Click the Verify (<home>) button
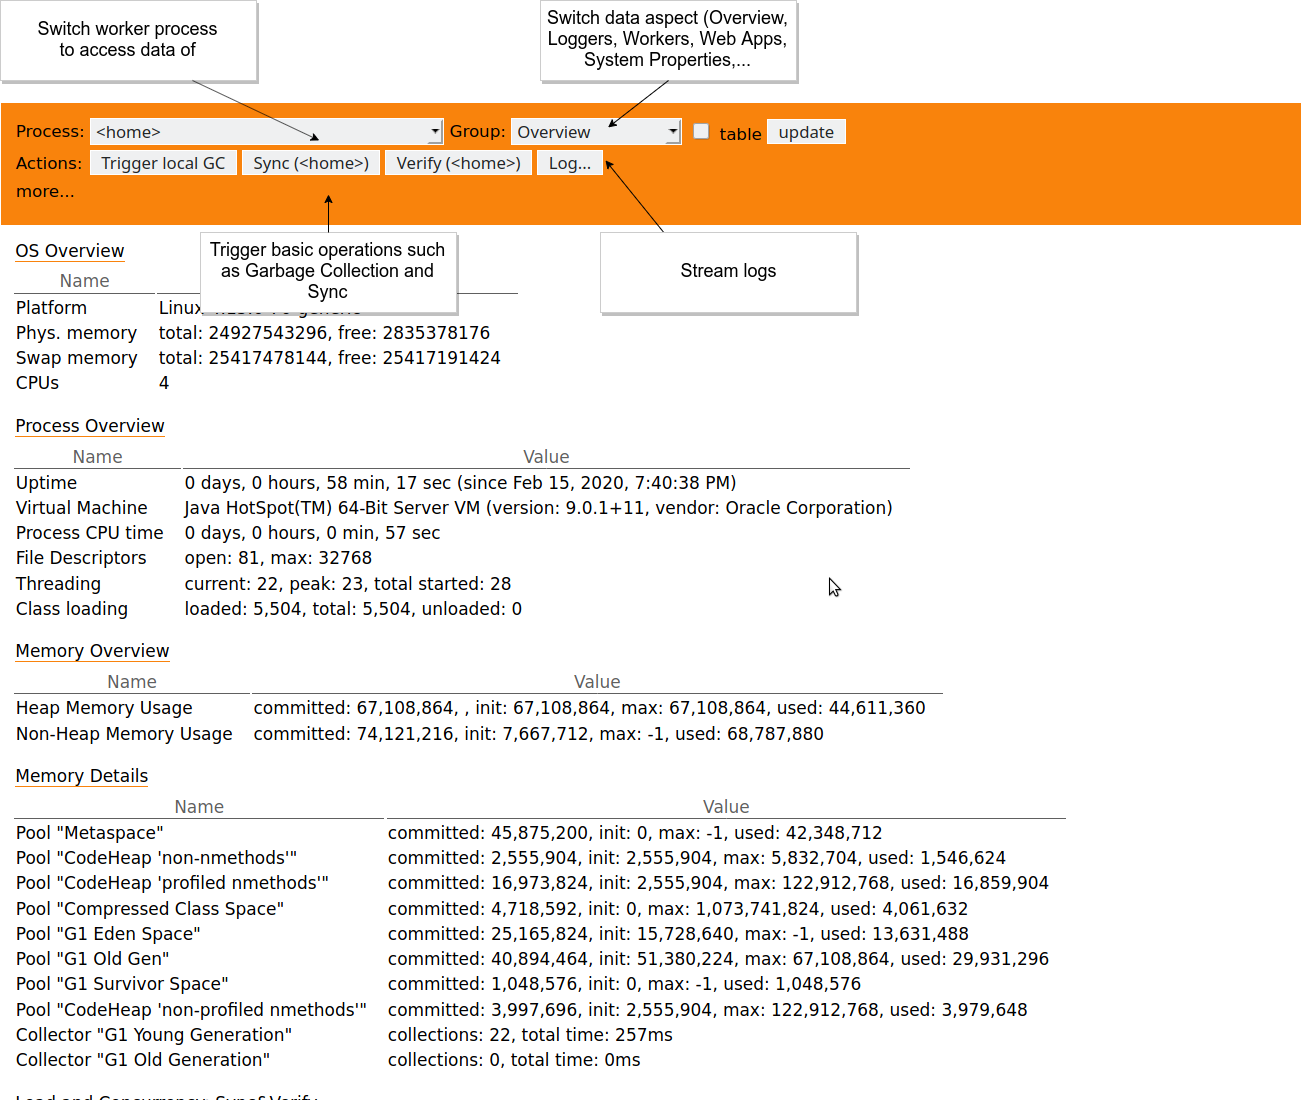 click(458, 163)
